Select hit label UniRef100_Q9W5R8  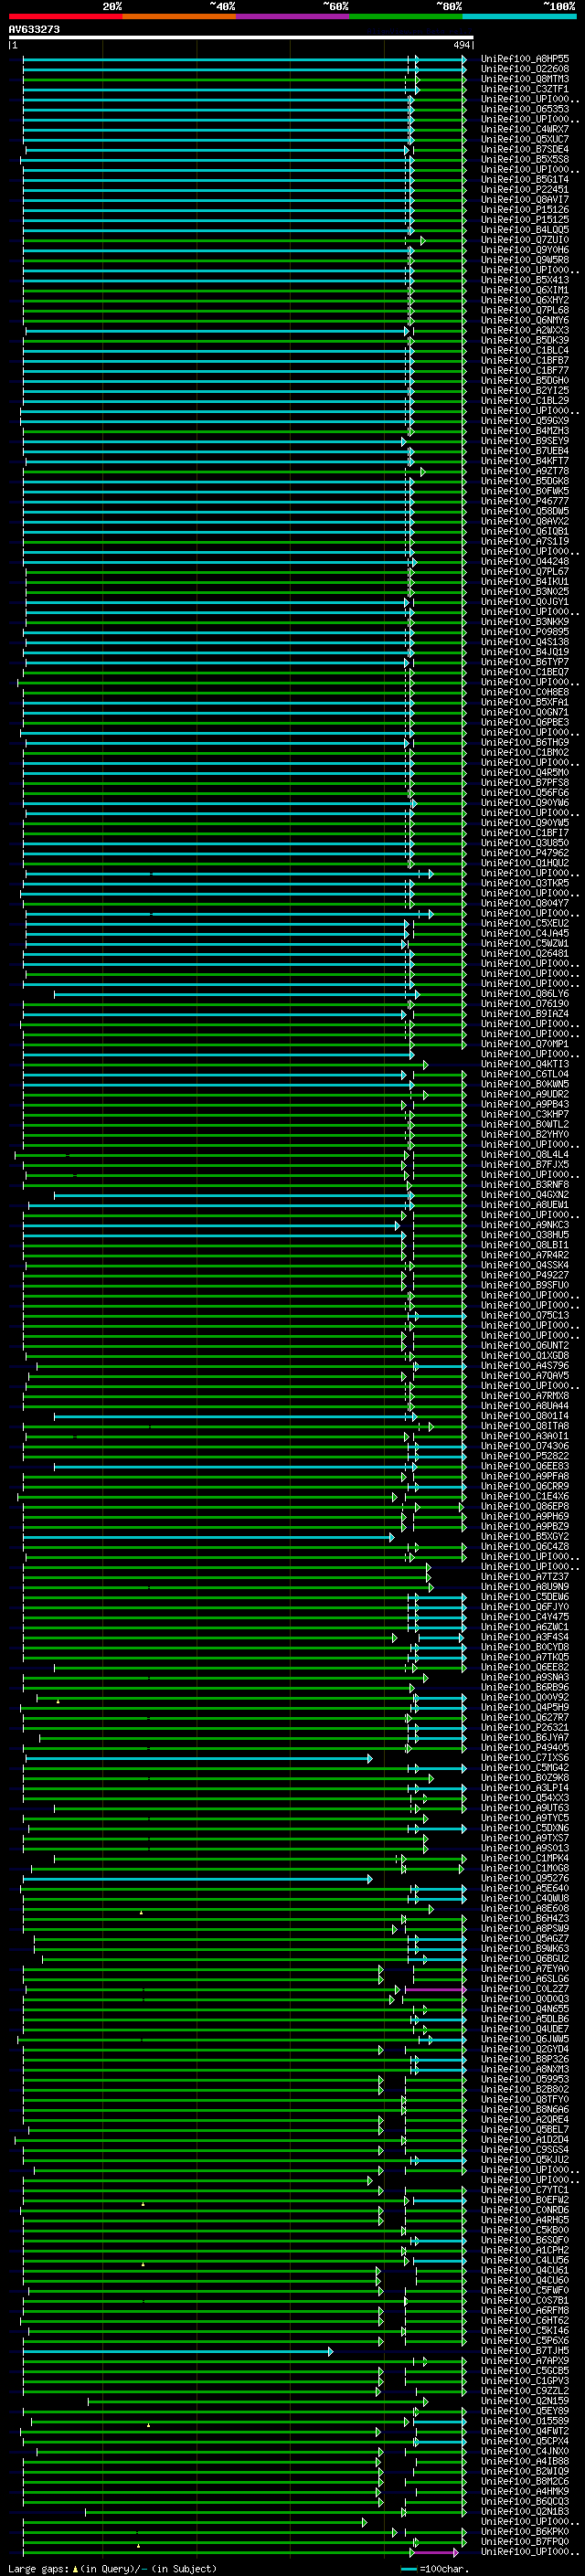click(525, 260)
